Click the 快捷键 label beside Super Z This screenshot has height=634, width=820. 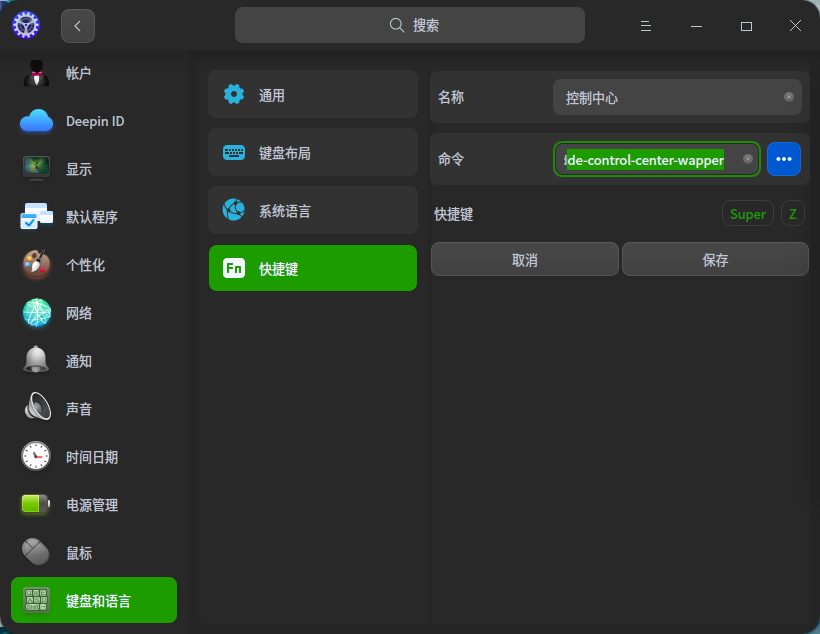click(453, 214)
